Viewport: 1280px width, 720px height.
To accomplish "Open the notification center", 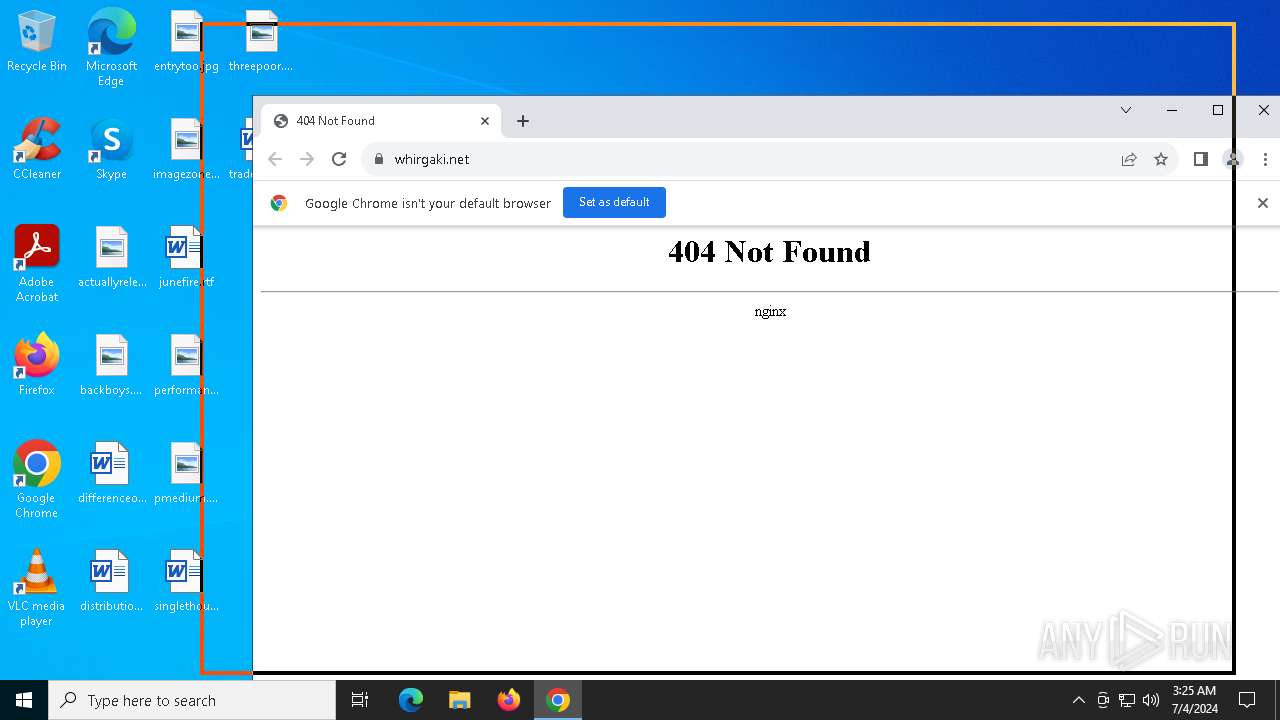I will tap(1247, 700).
